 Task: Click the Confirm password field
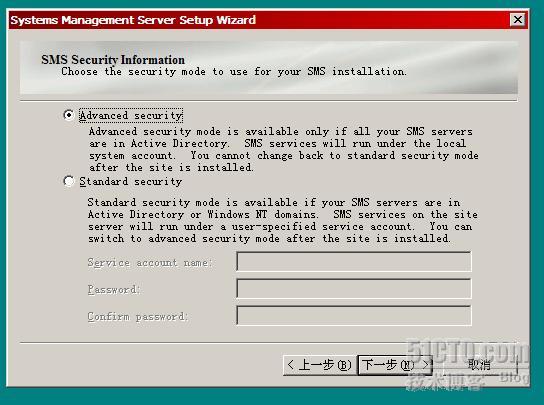tap(354, 315)
